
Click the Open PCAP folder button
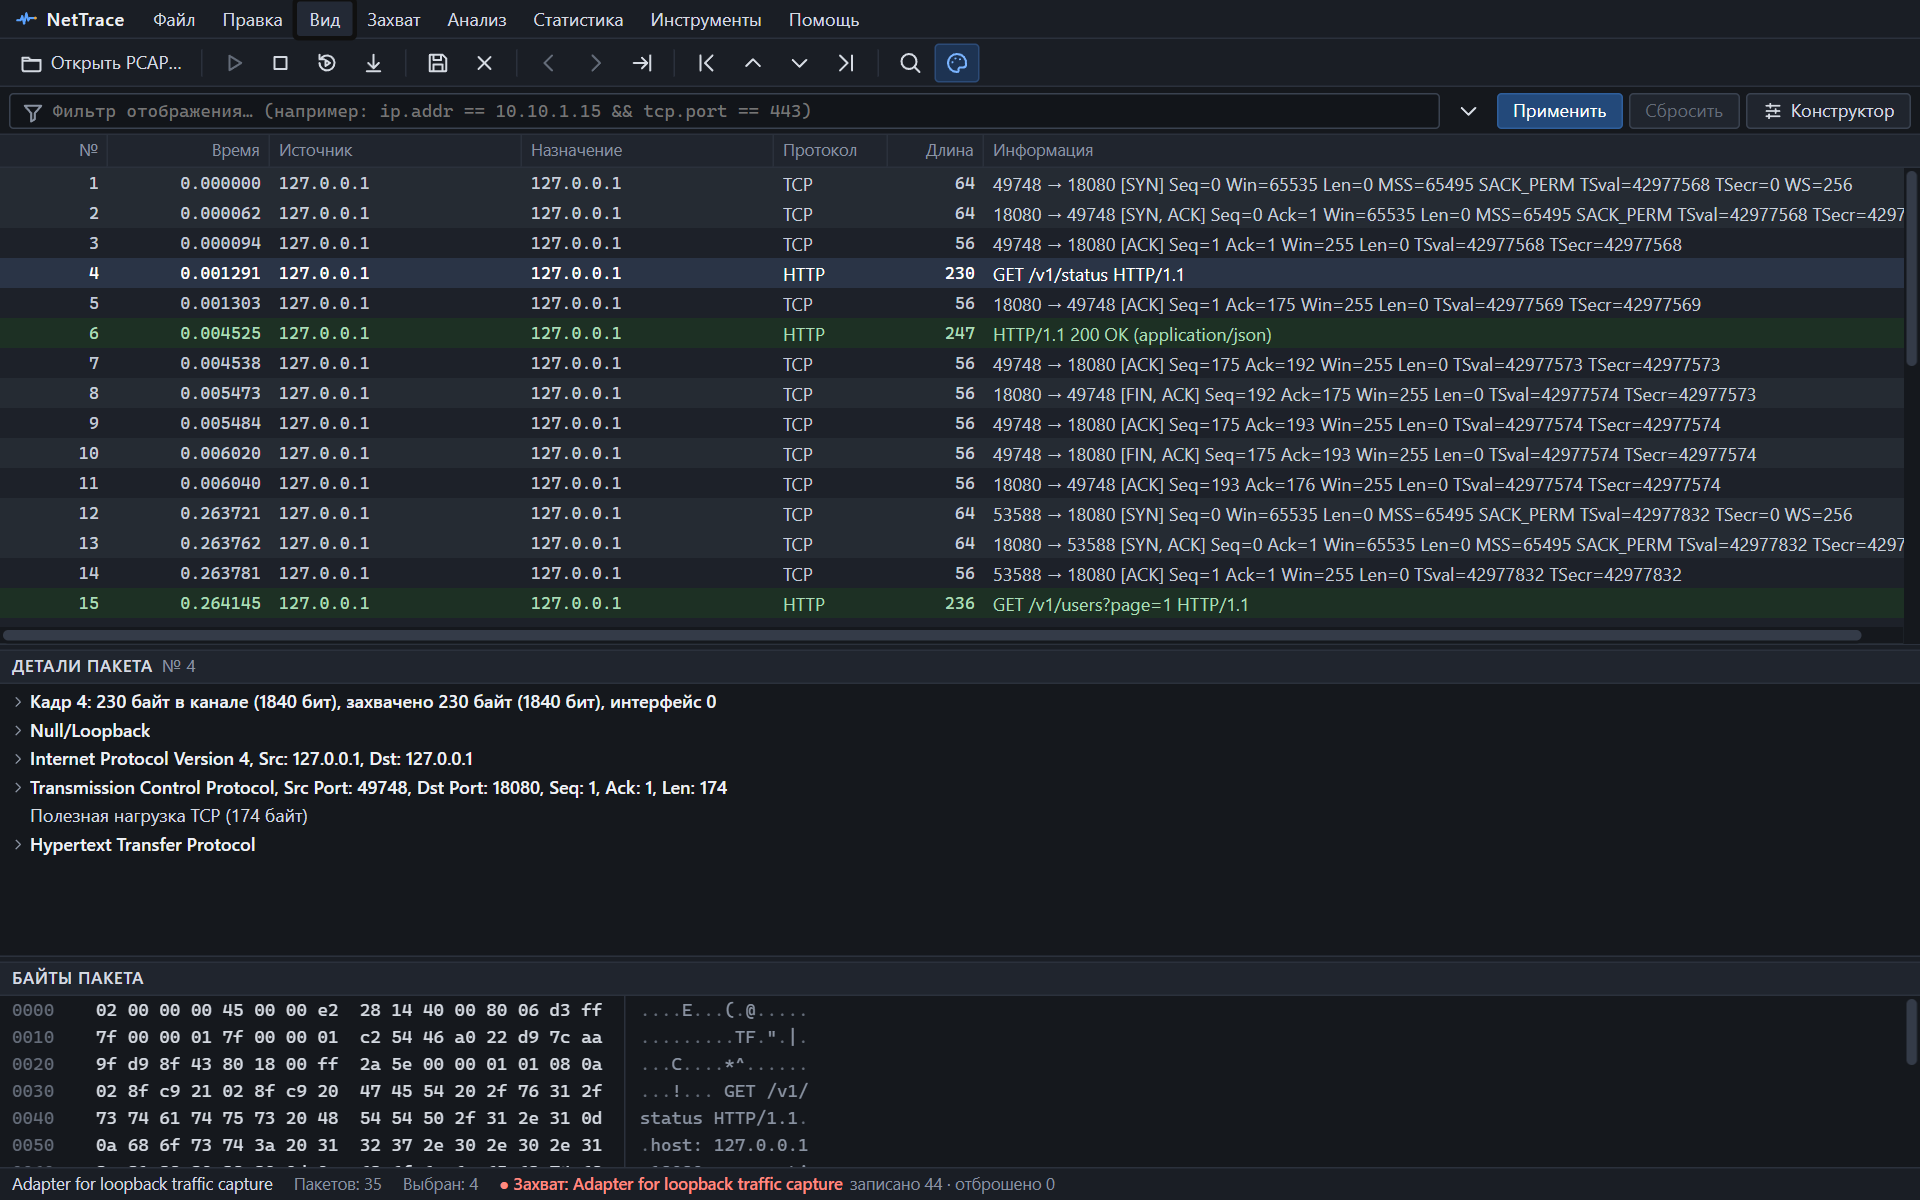[x=102, y=63]
